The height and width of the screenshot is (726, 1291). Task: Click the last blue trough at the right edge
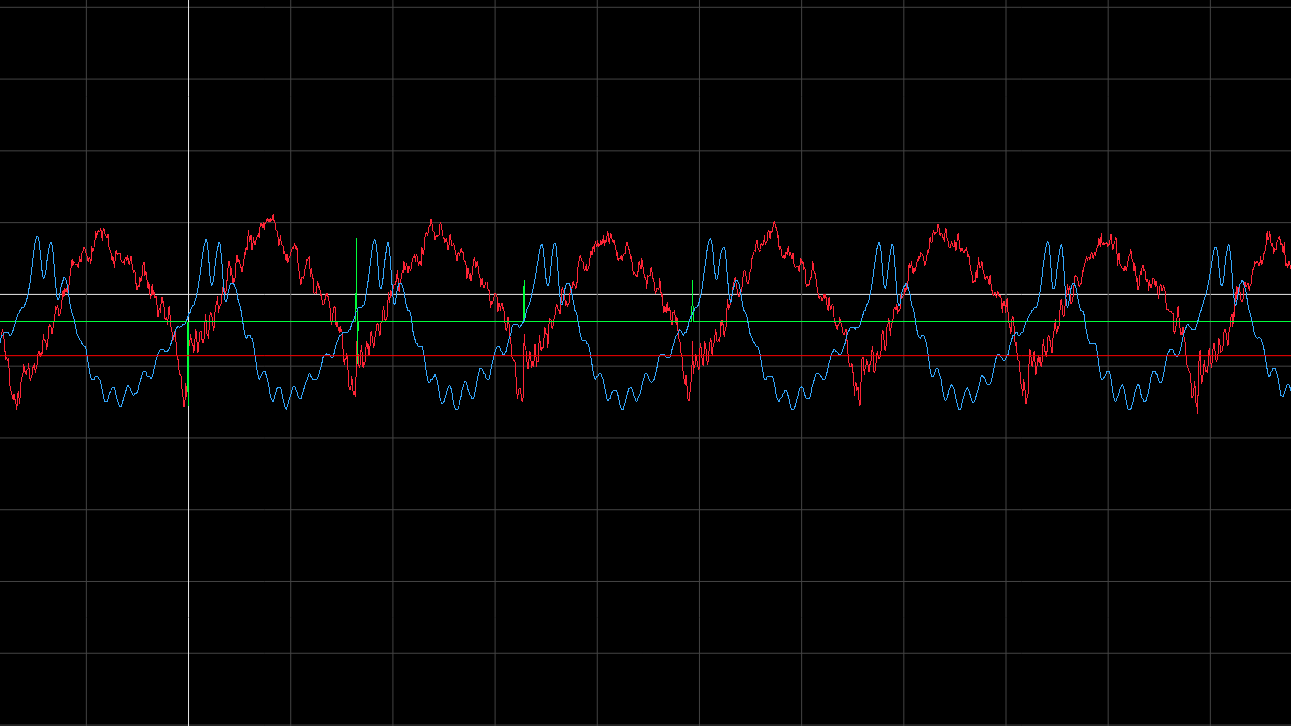(1285, 392)
